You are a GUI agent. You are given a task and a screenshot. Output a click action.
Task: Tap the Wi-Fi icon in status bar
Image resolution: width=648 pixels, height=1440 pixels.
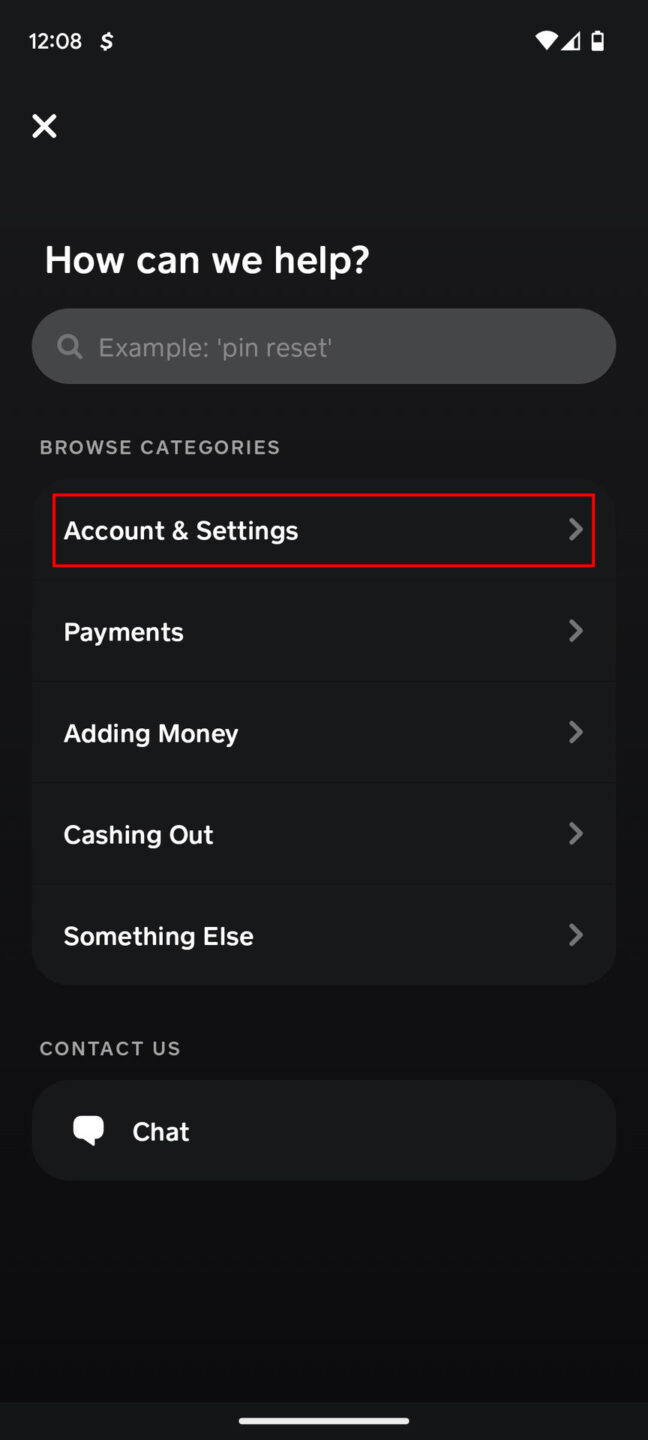(546, 41)
